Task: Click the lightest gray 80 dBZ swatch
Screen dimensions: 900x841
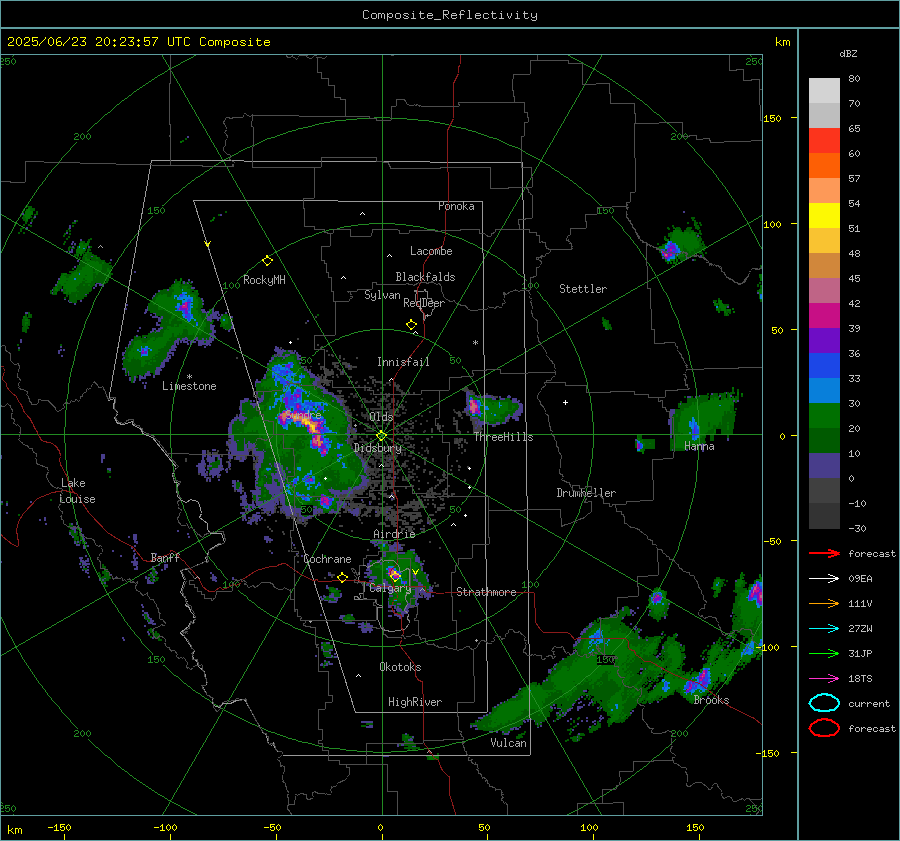Action: 824,91
